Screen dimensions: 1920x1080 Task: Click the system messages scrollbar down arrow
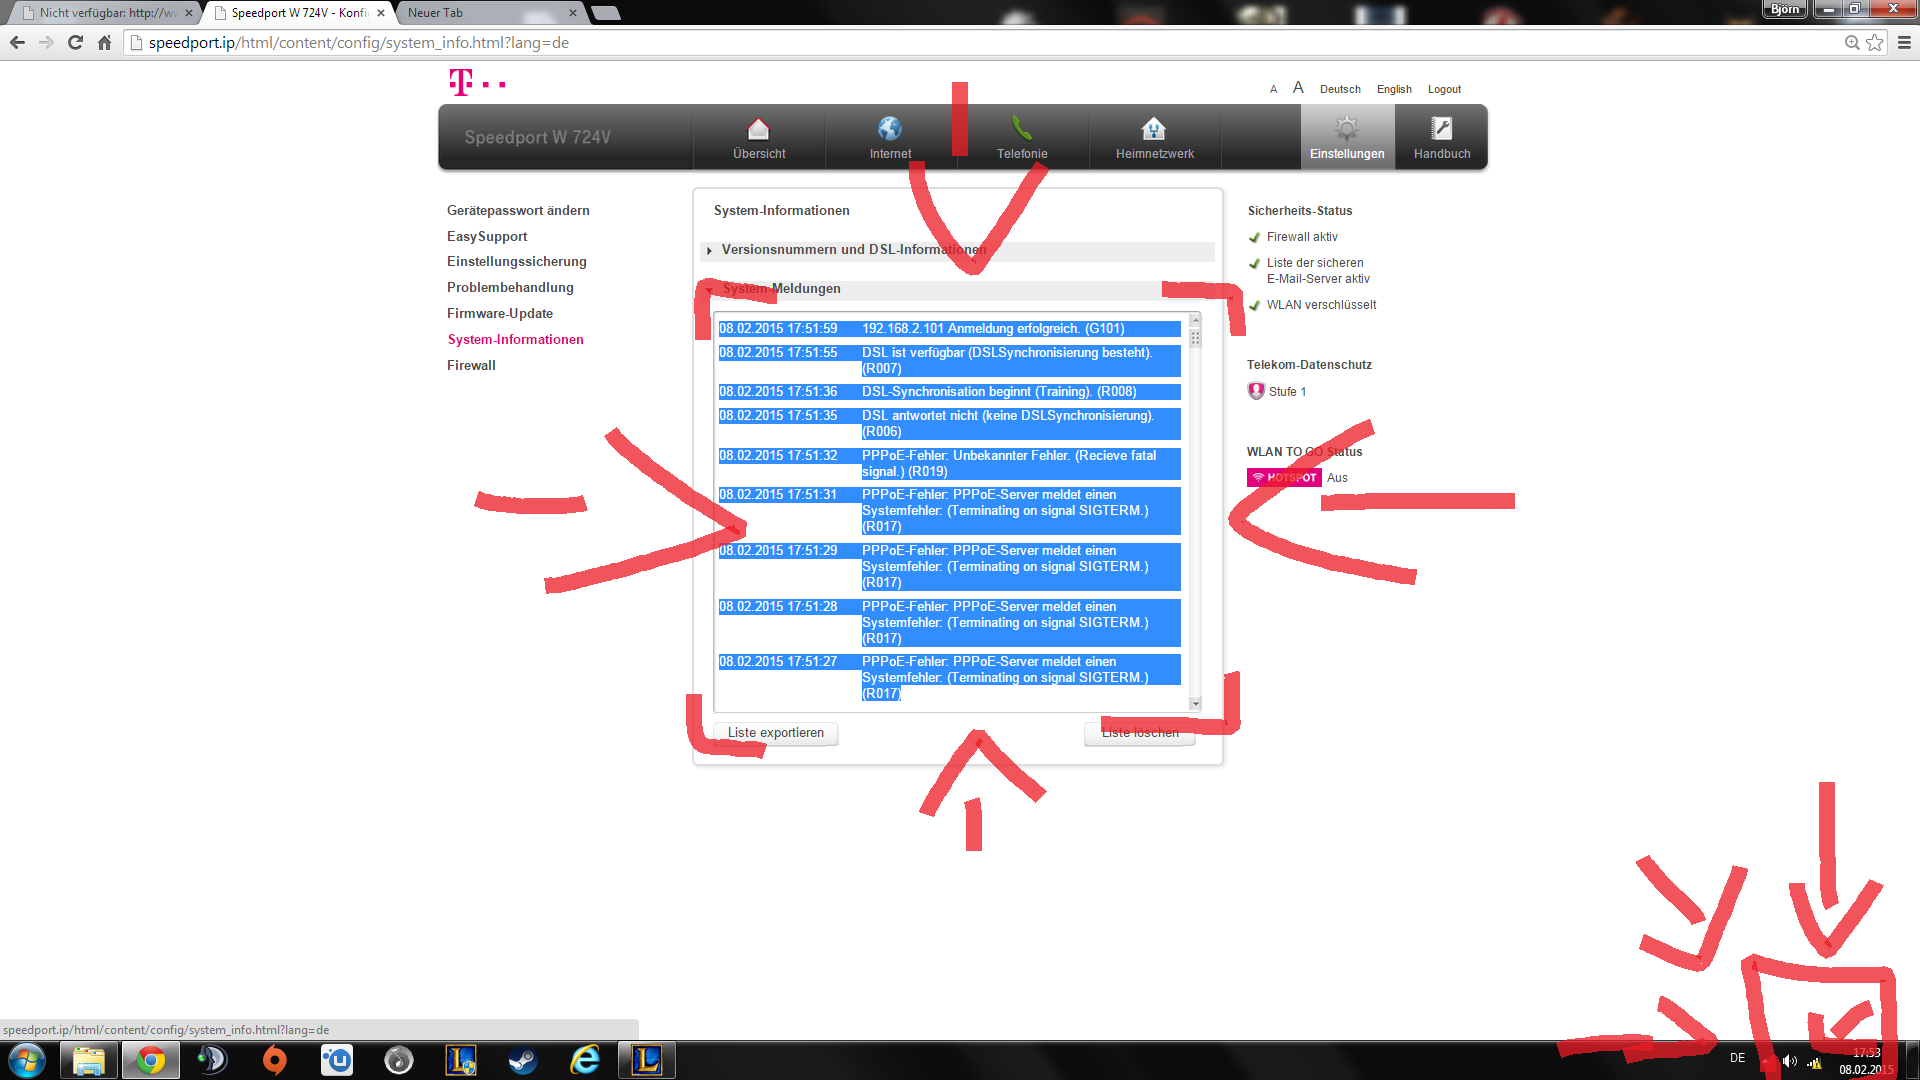[1195, 704]
